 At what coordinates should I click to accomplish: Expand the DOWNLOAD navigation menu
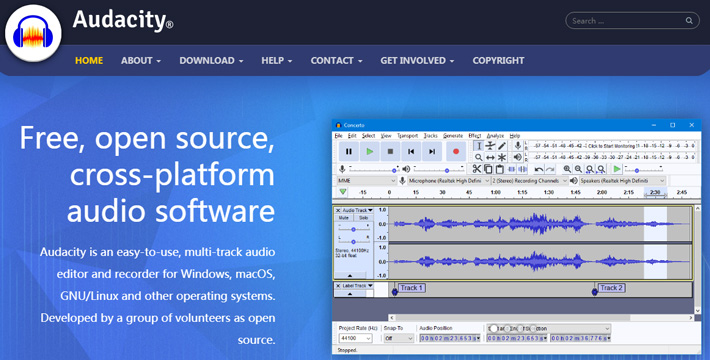point(211,61)
